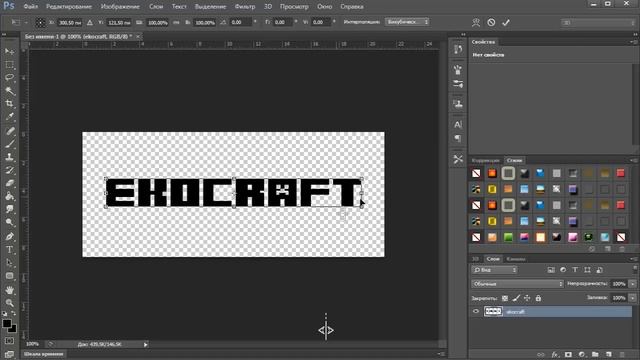
Task: Switch to the Коррекция tab
Action: pos(485,160)
